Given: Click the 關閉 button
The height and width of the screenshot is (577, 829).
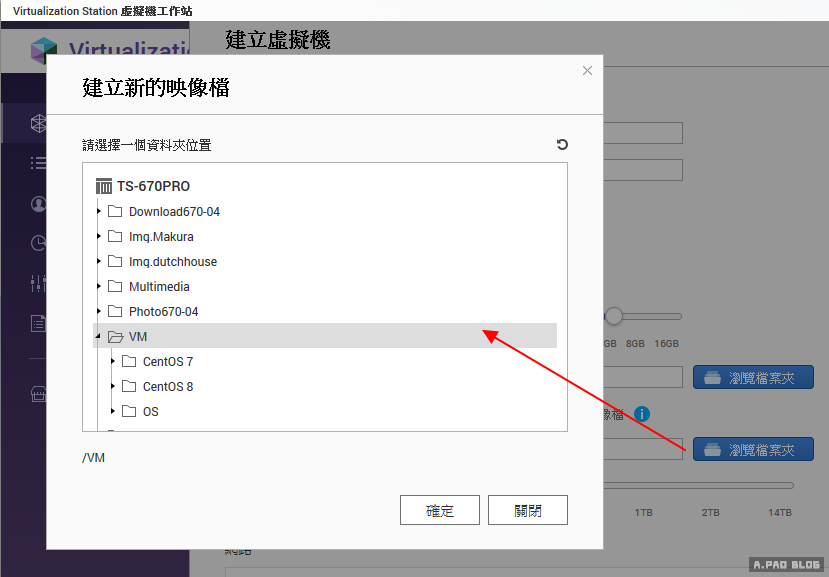Looking at the screenshot, I should pyautogui.click(x=528, y=510).
